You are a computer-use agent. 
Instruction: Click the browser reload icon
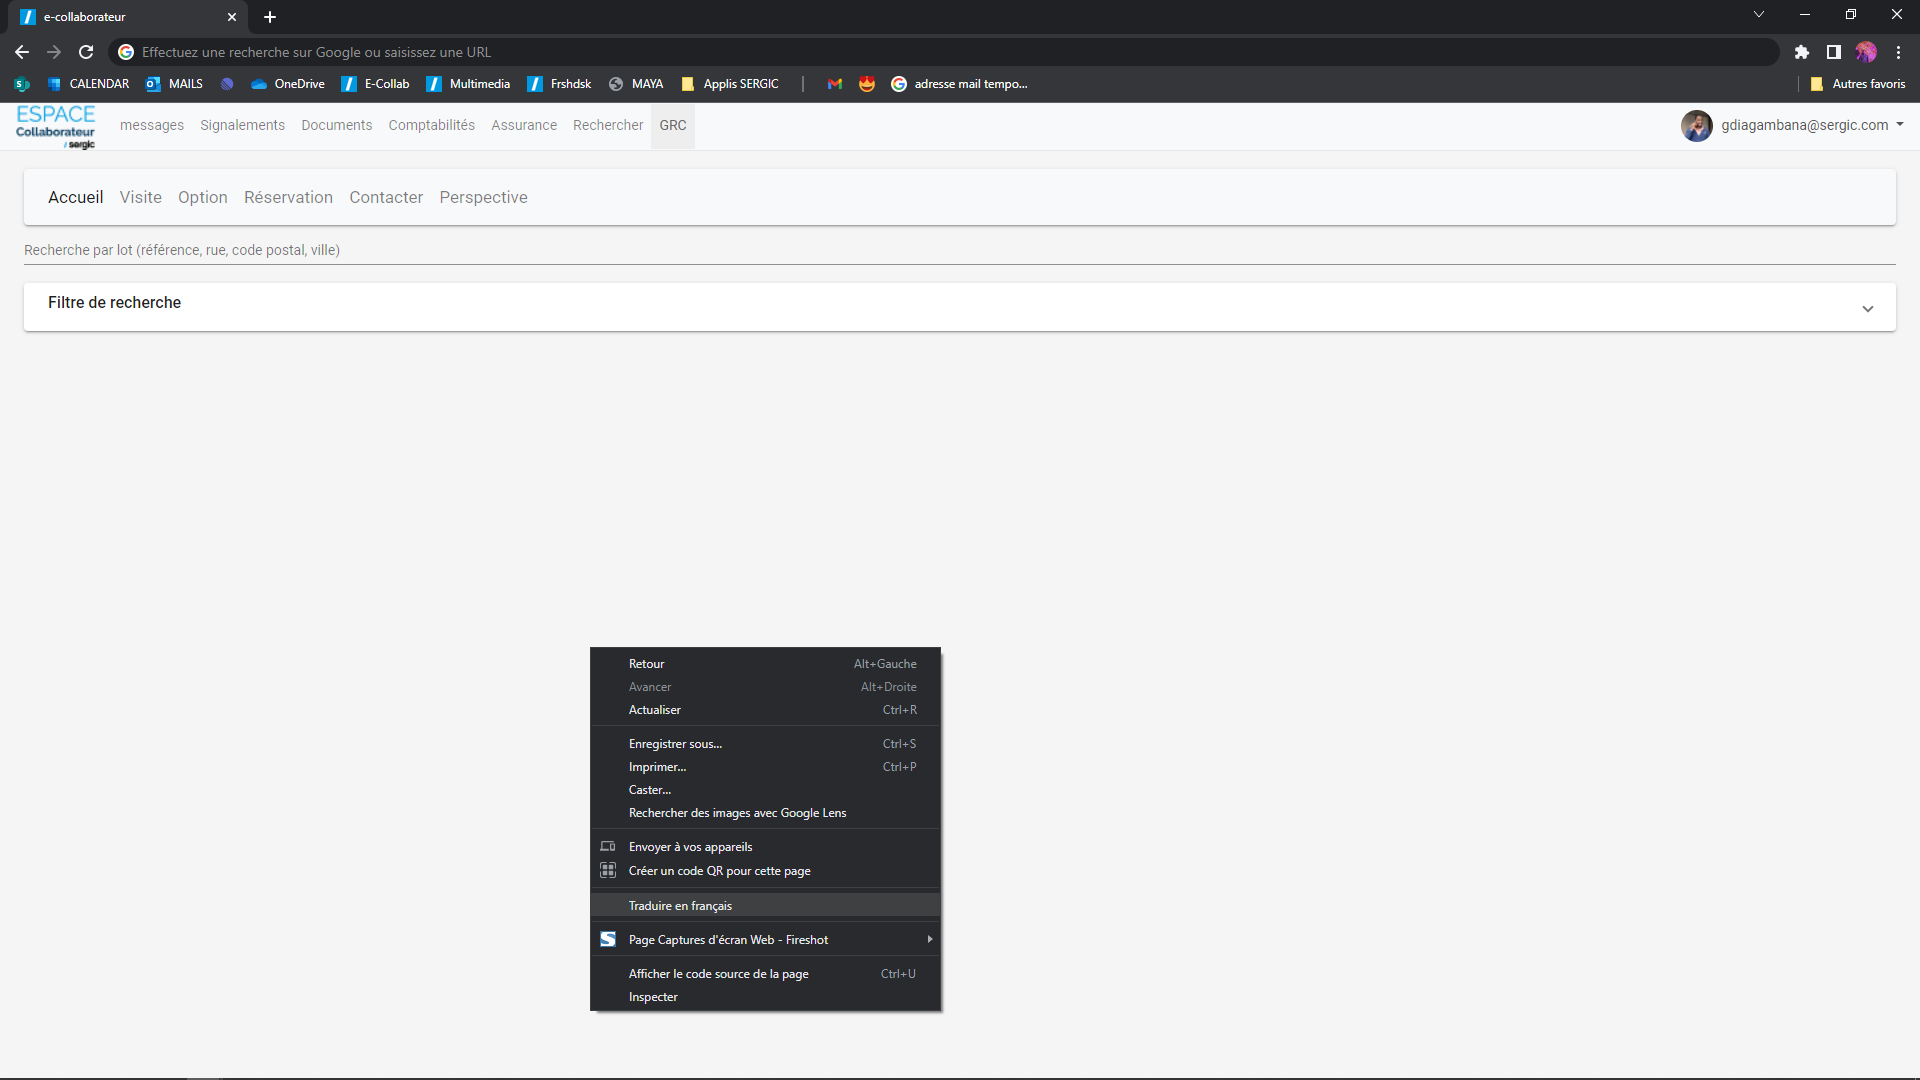pyautogui.click(x=86, y=52)
